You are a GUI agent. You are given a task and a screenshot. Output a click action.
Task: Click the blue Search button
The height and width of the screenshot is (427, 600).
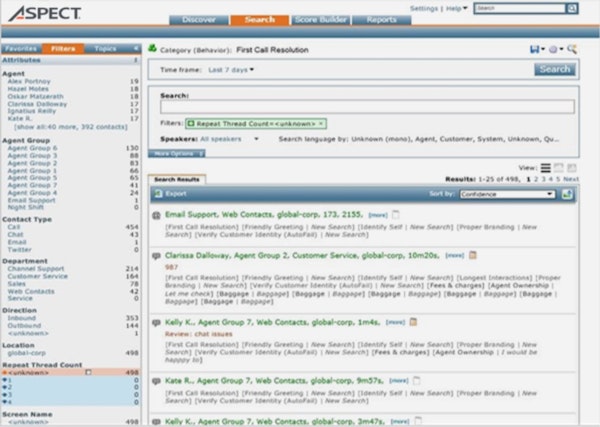click(x=554, y=70)
